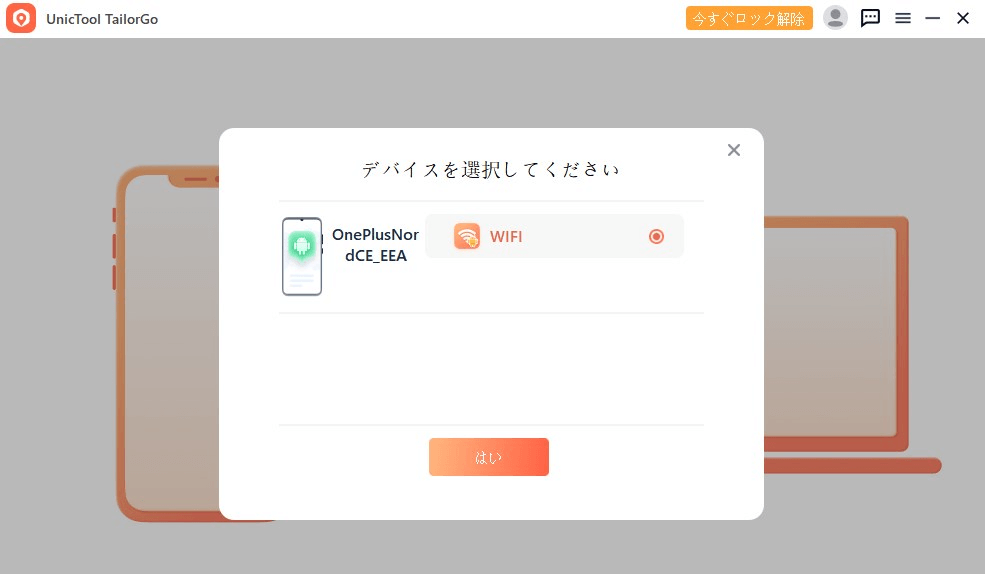Select the OnePlusNordCE_EEA device name

(375, 245)
